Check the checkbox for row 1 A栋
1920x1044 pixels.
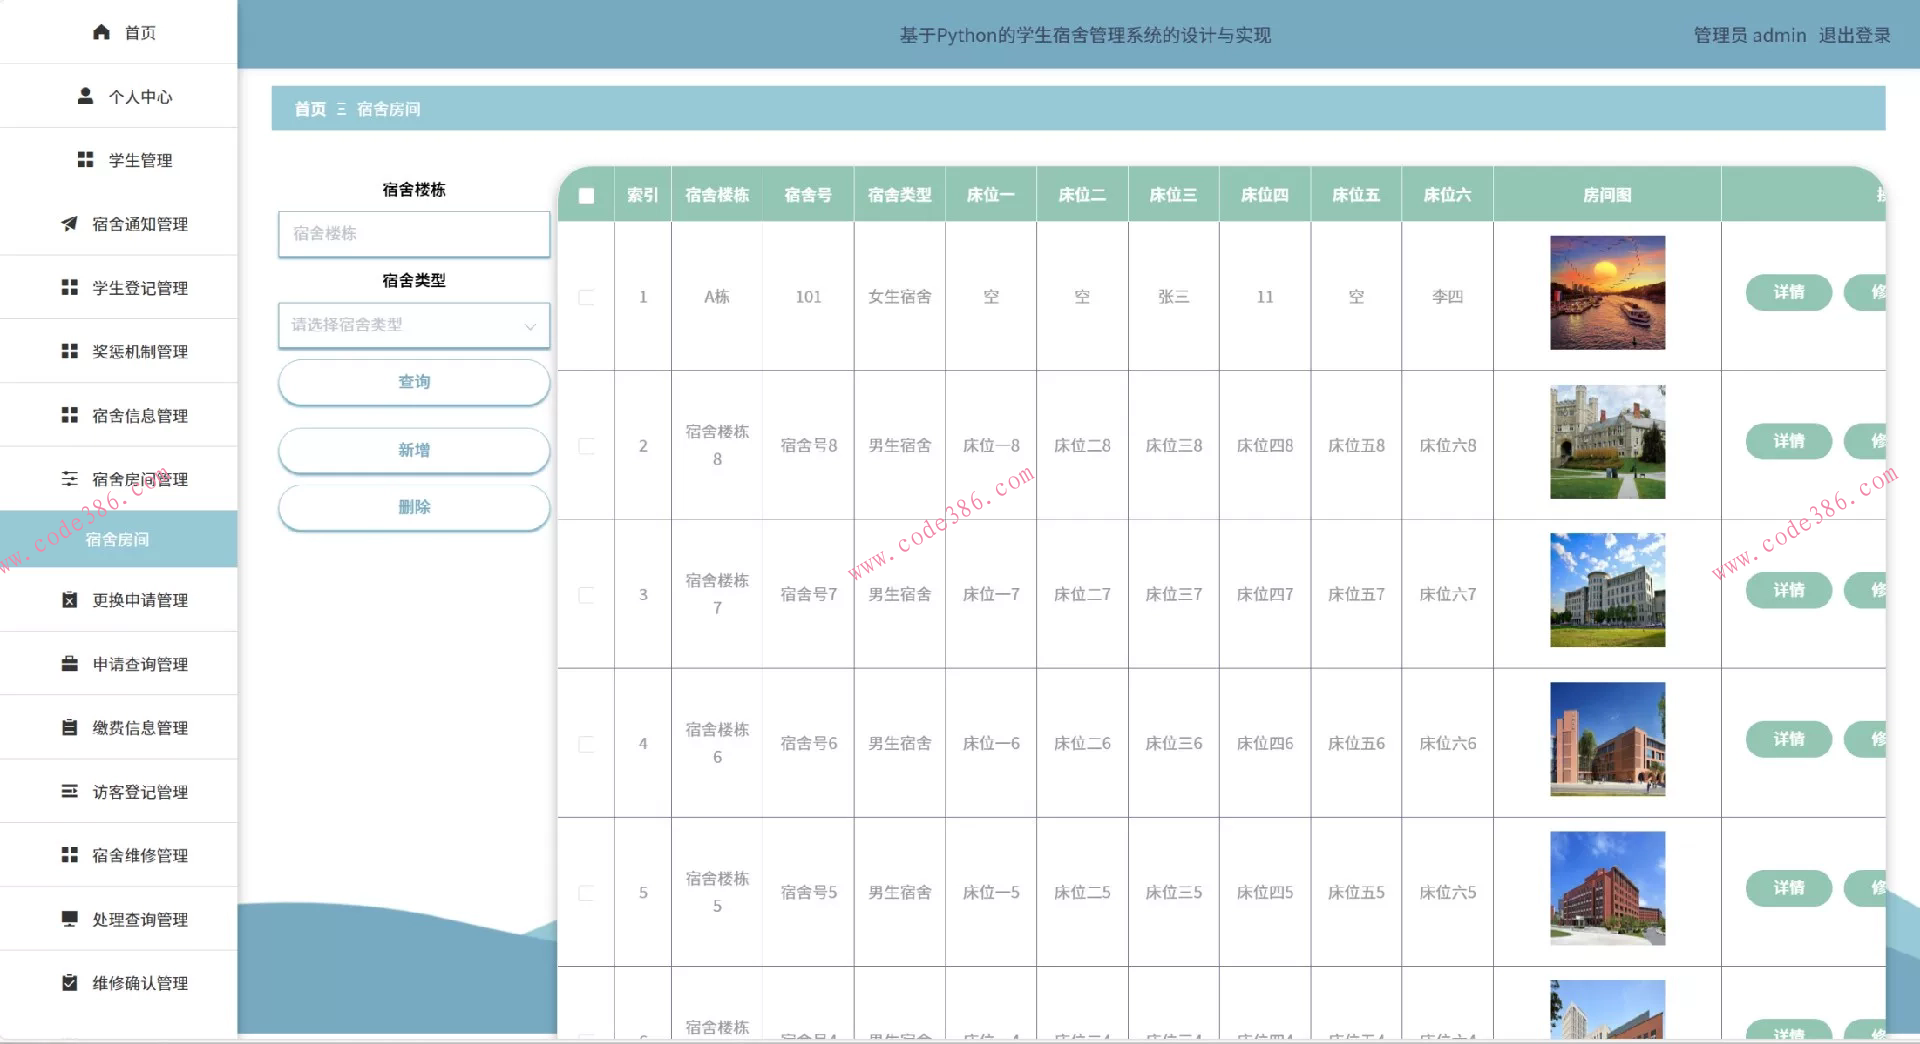pyautogui.click(x=586, y=297)
